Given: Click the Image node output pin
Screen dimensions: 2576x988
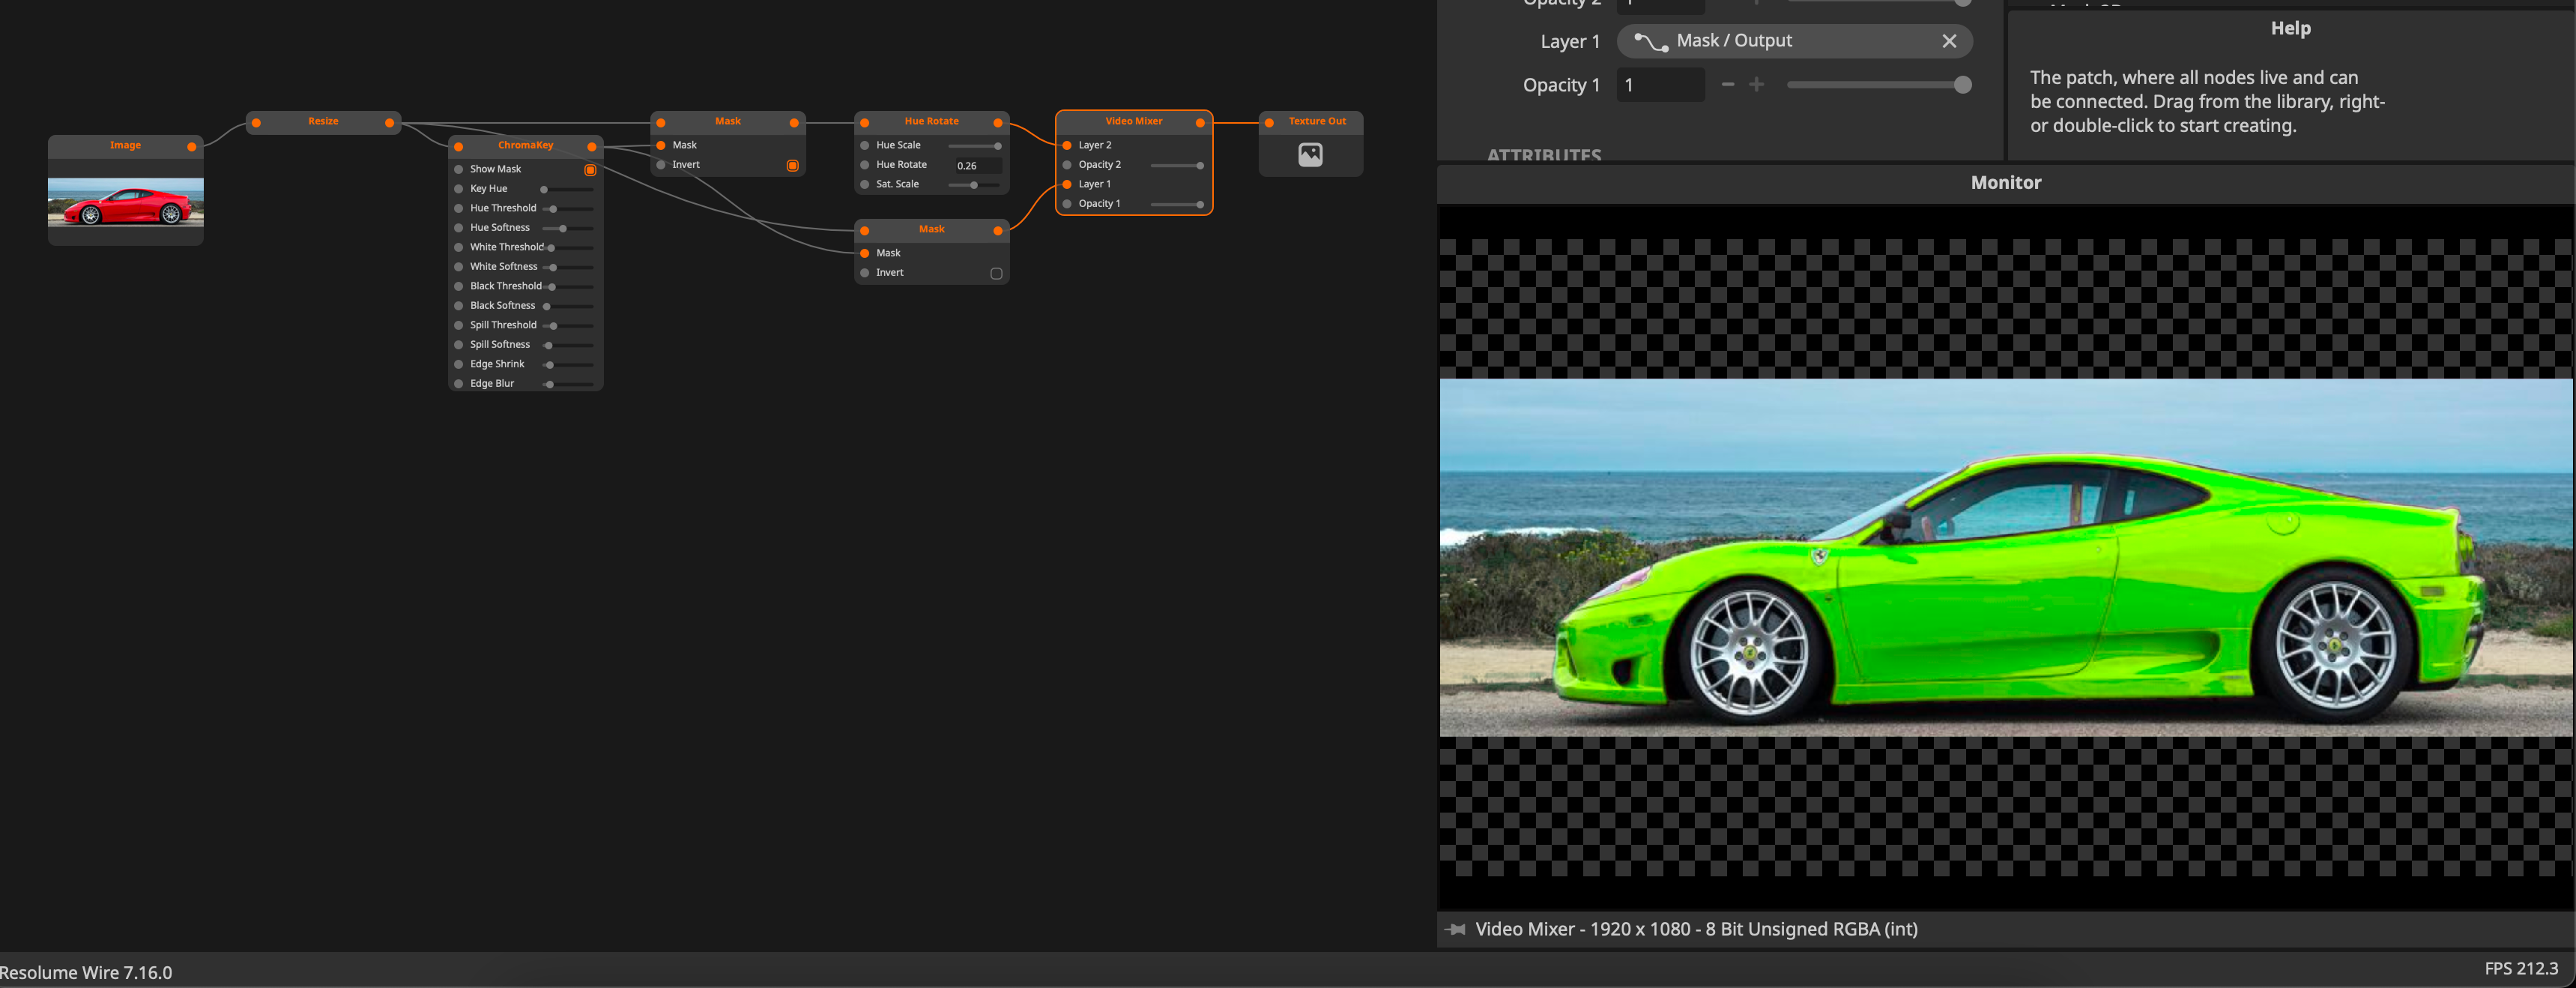Looking at the screenshot, I should click(191, 146).
